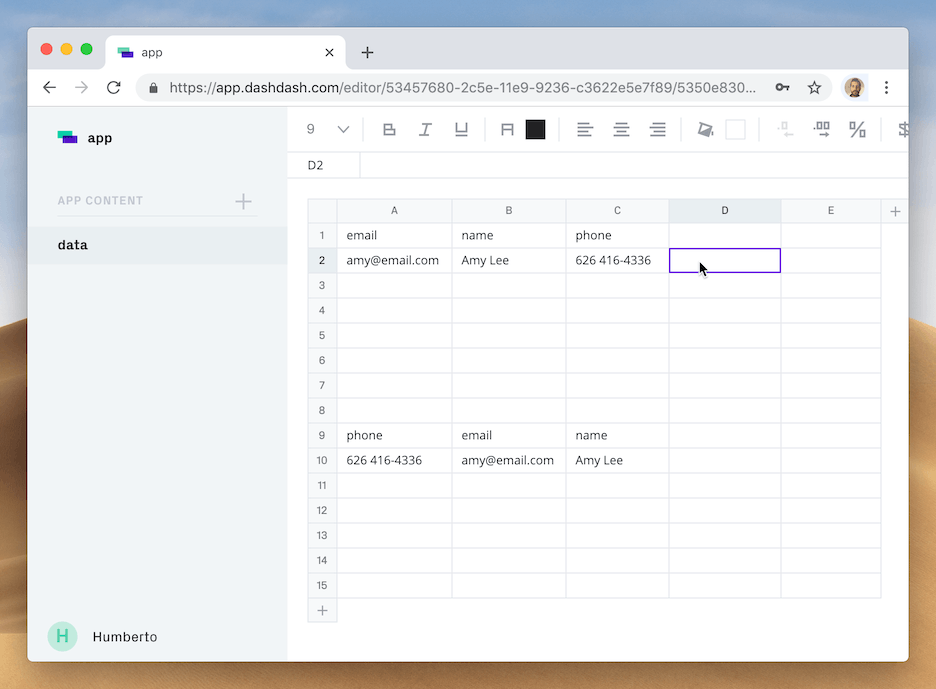Click the app logo in the sidebar
This screenshot has width=936, height=689.
click(67, 137)
